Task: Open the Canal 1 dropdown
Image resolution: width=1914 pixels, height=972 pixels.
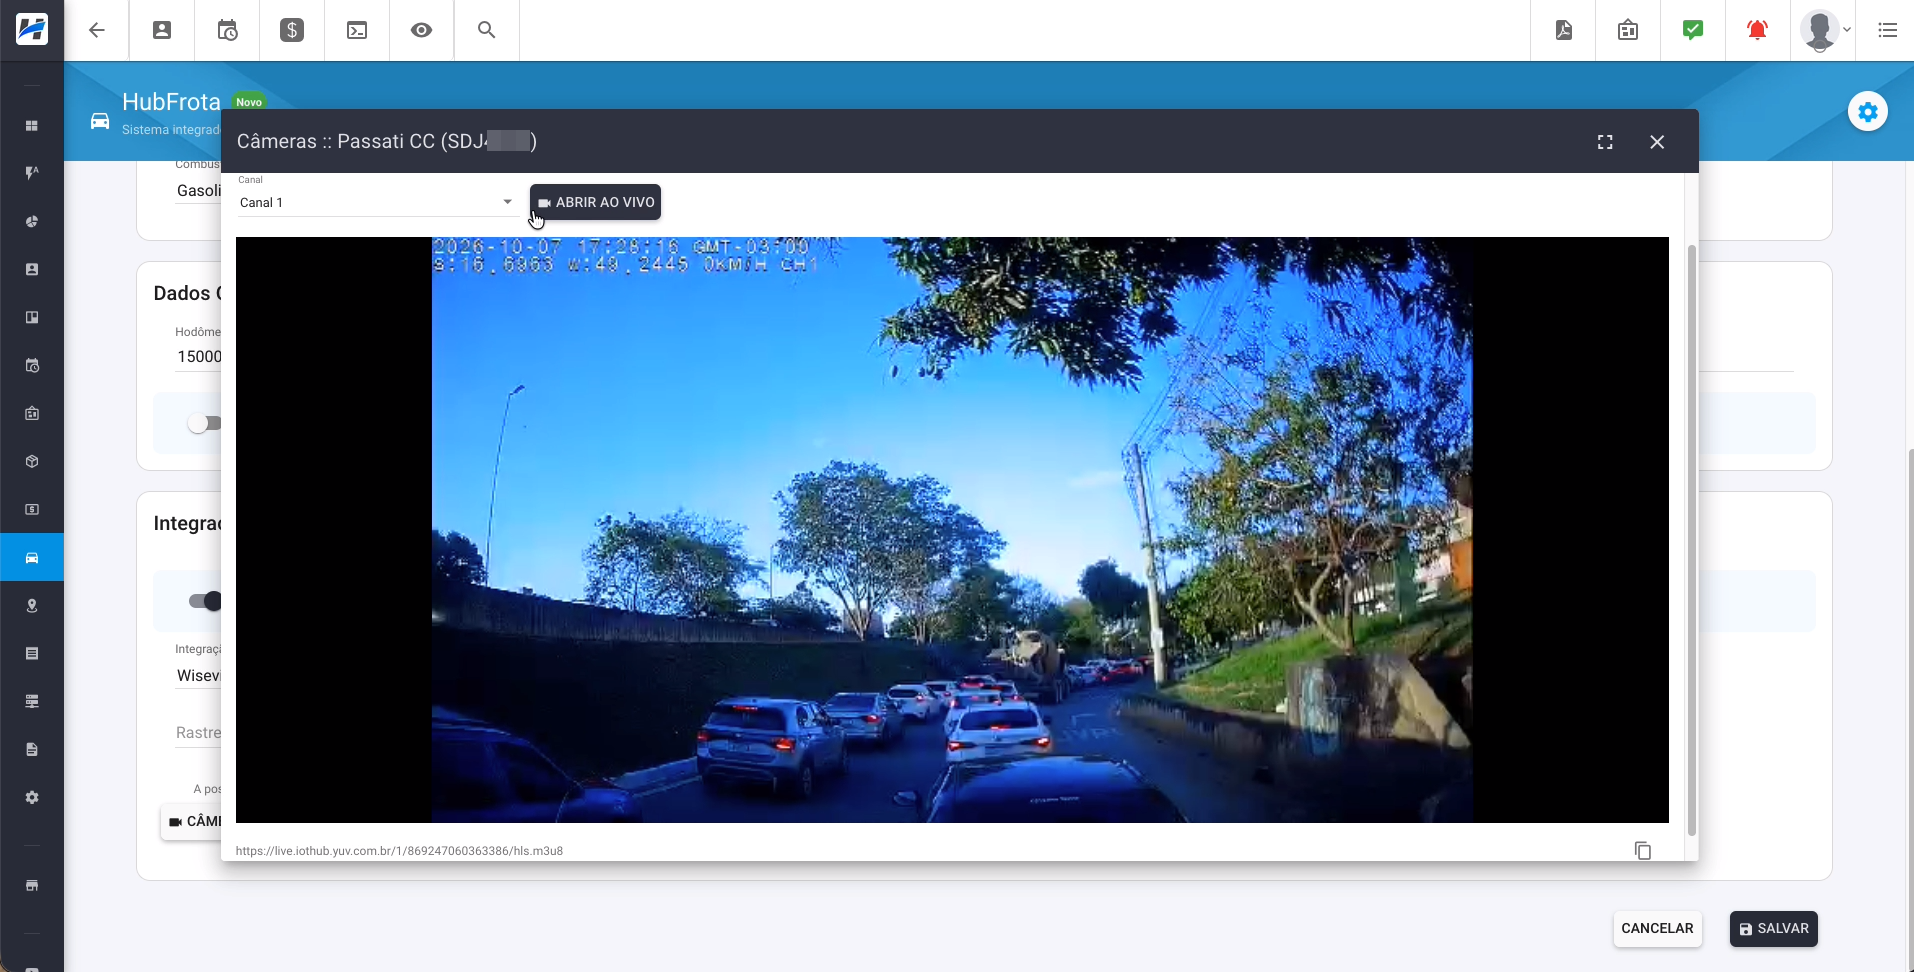Action: 377,202
